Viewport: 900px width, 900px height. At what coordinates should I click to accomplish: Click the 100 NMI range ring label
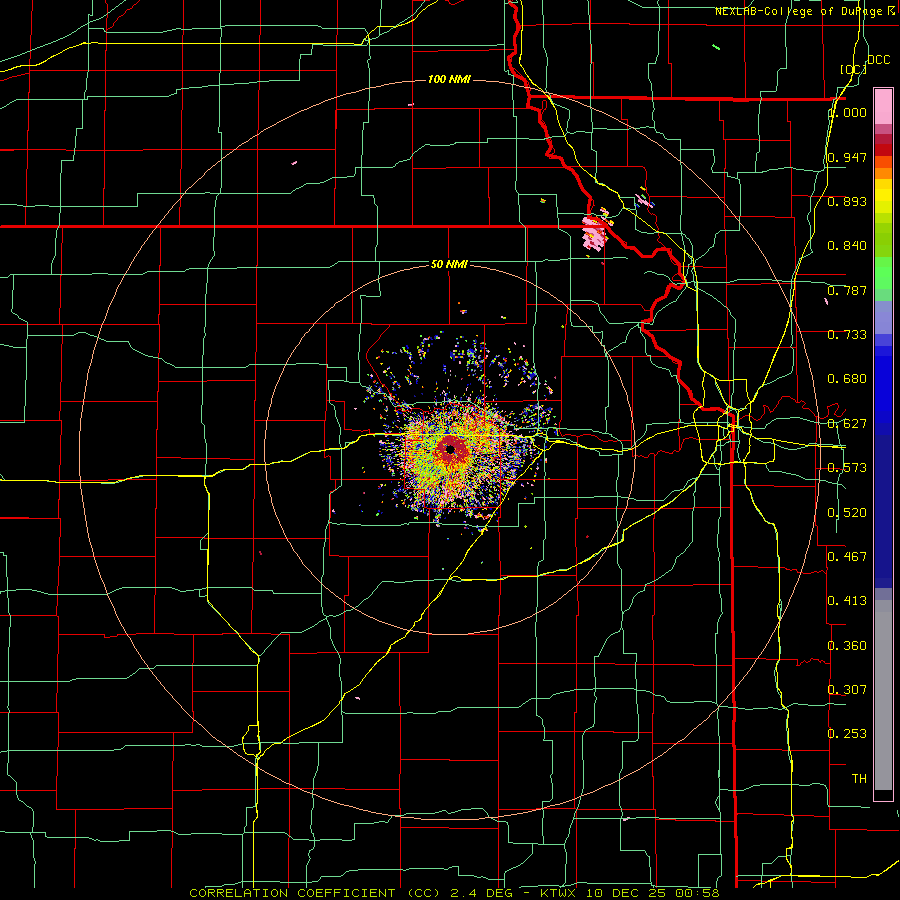pyautogui.click(x=449, y=79)
